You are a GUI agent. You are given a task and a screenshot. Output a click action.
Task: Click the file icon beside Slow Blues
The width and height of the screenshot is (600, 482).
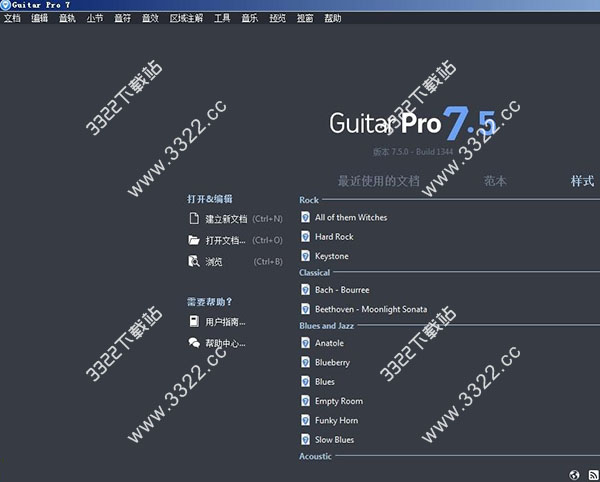point(305,439)
